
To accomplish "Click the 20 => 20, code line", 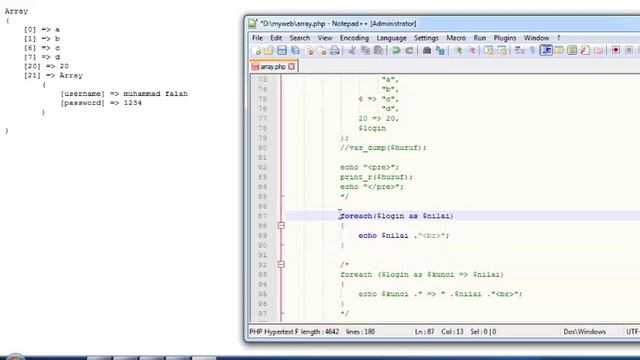I will [x=378, y=118].
